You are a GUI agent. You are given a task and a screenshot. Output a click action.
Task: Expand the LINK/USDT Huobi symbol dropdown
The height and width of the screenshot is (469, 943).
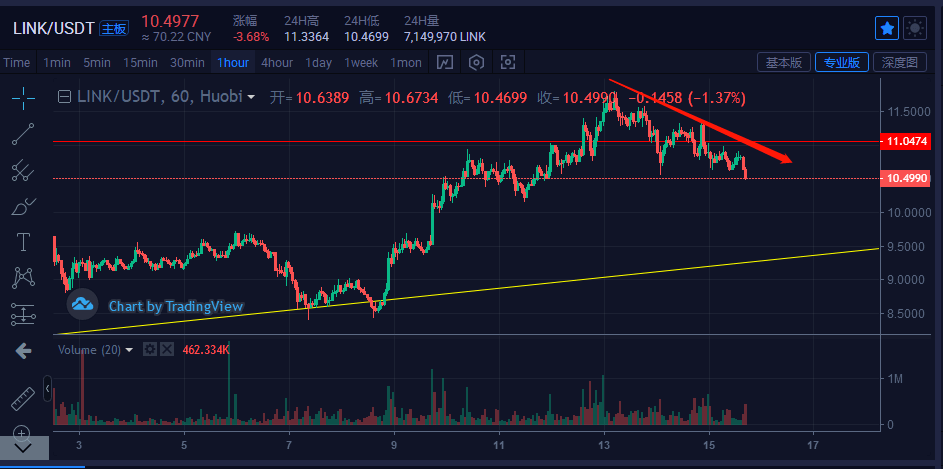point(251,97)
